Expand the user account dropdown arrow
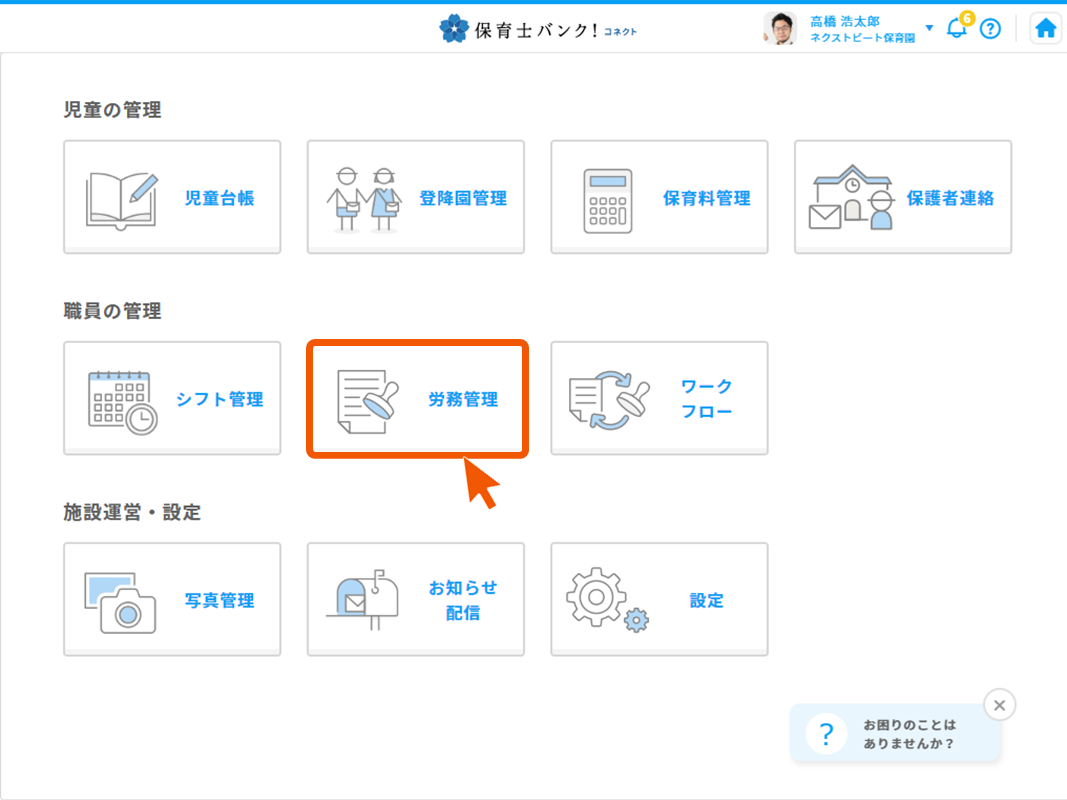1067x800 pixels. point(929,28)
